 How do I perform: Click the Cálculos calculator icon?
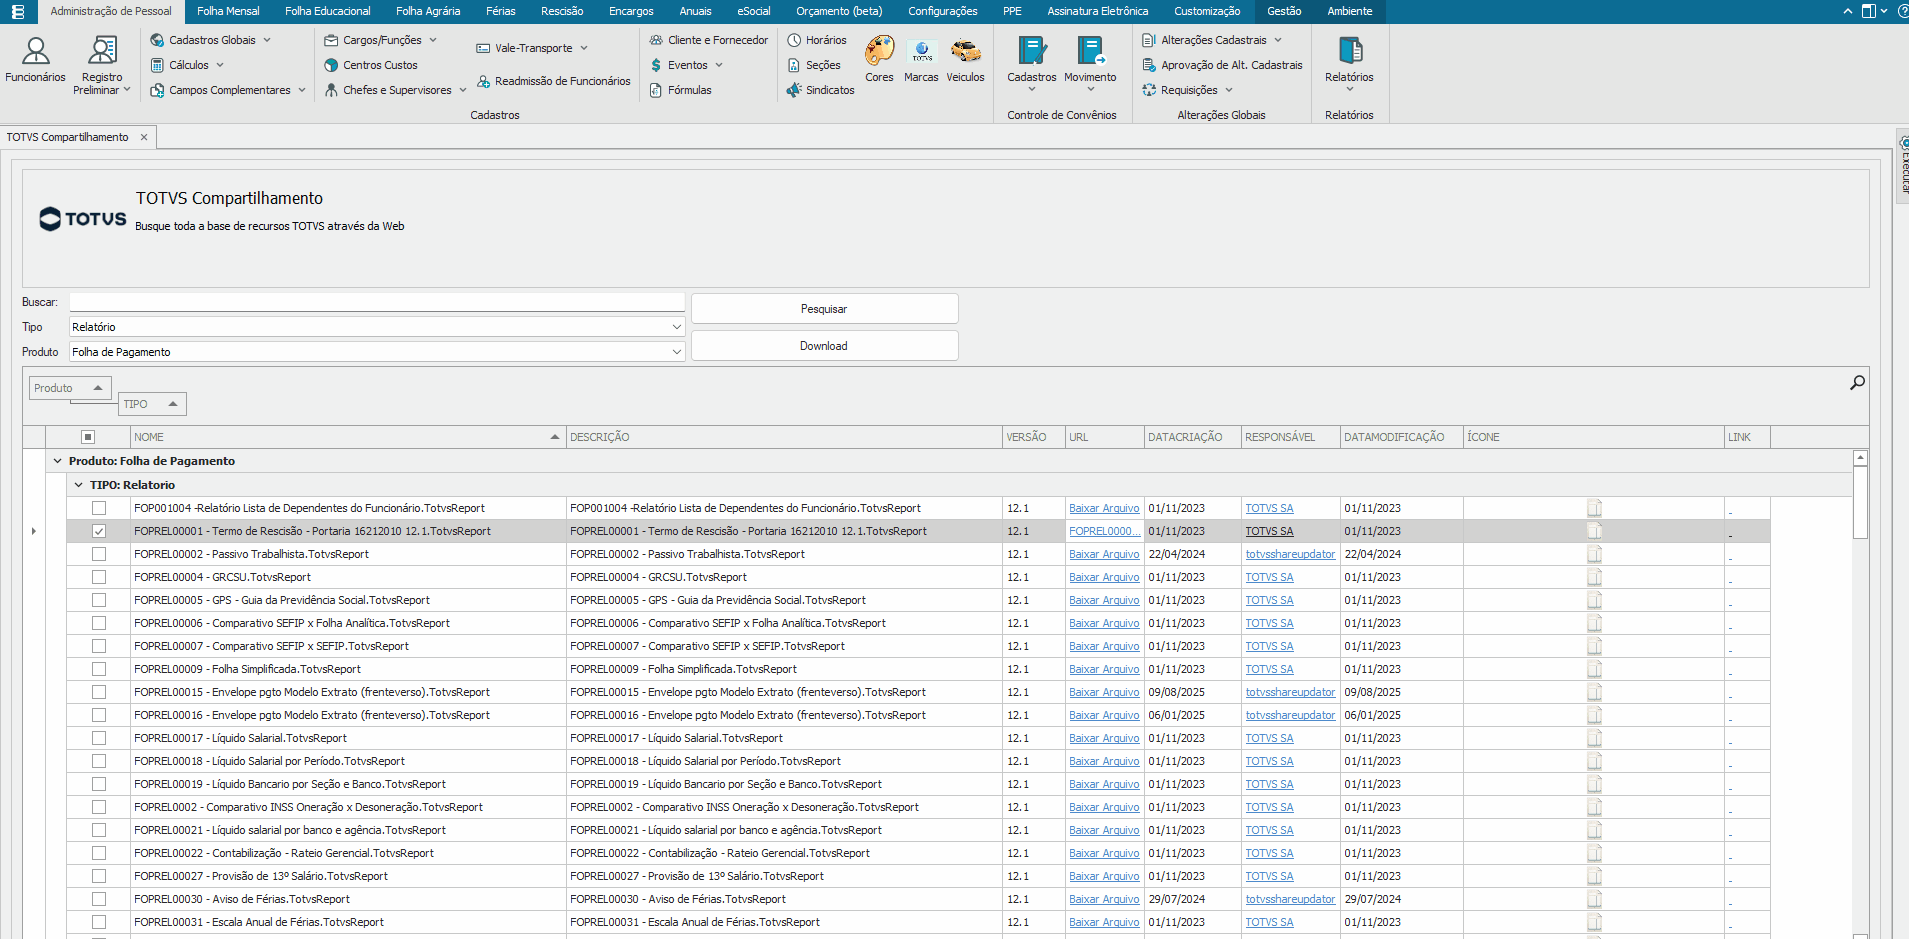[x=157, y=65]
